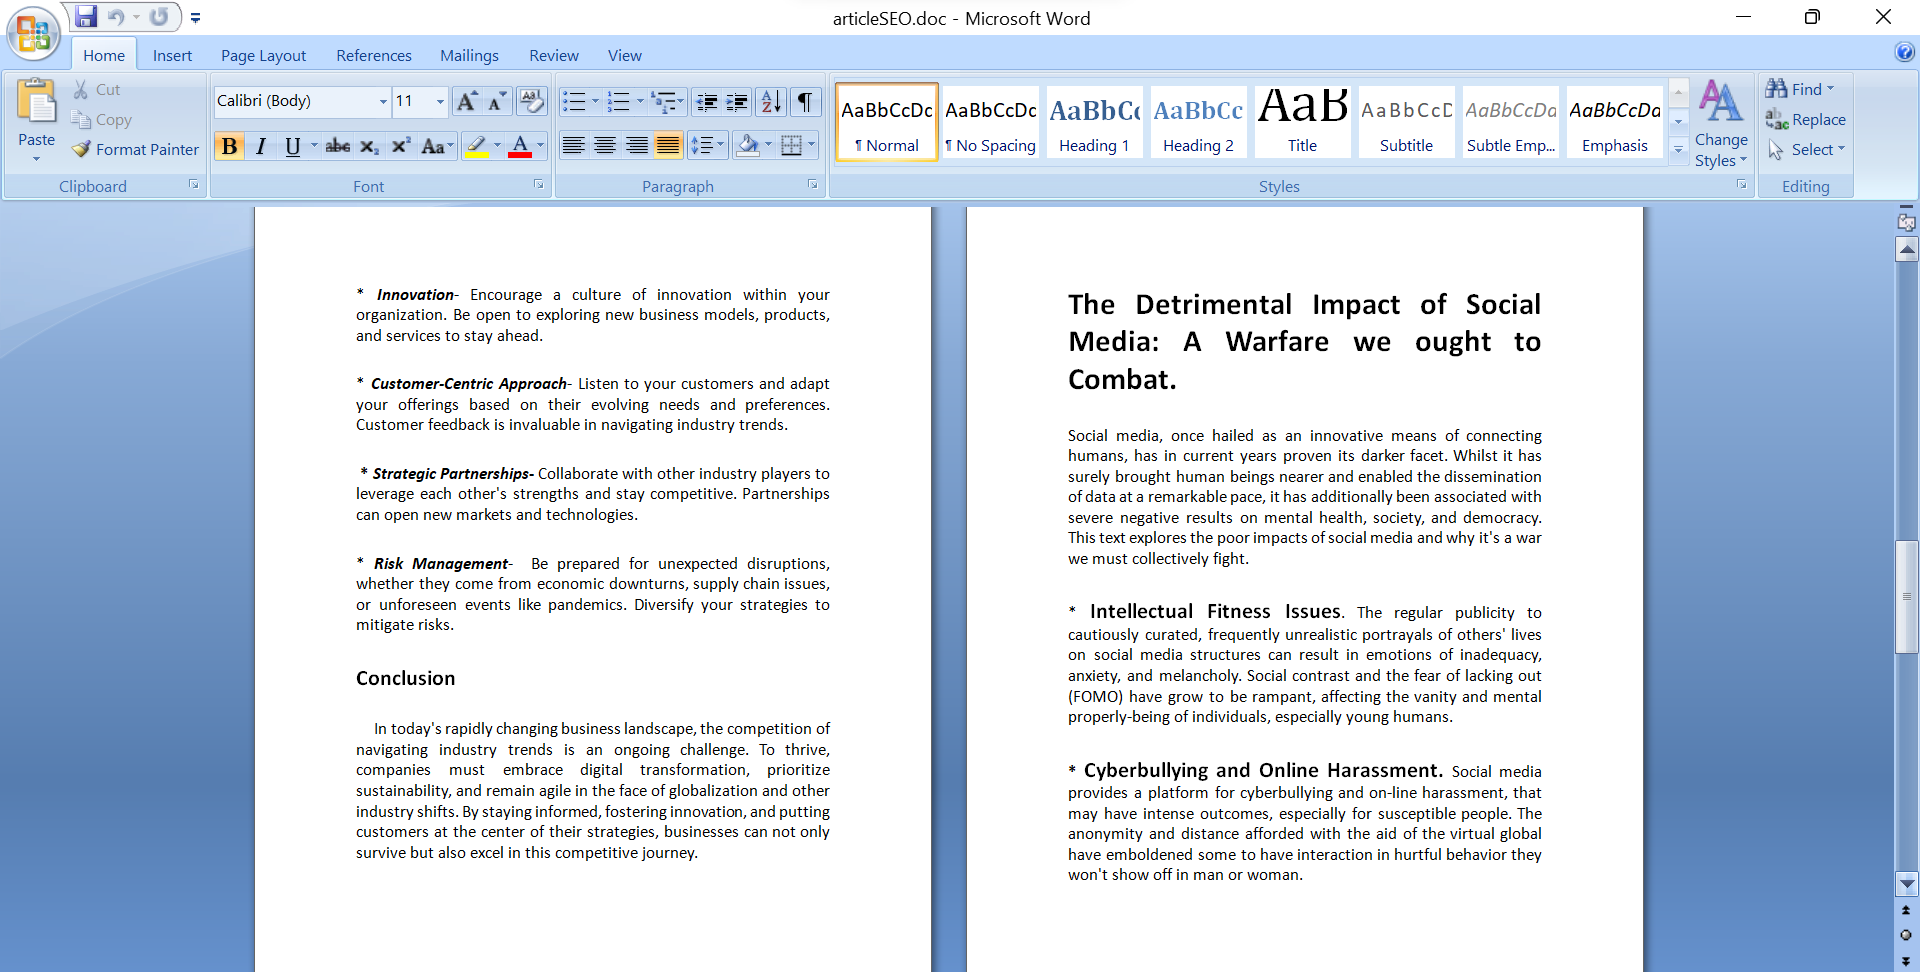The width and height of the screenshot is (1920, 972).
Task: Toggle Show/Hide paragraph marks
Action: [x=804, y=101]
